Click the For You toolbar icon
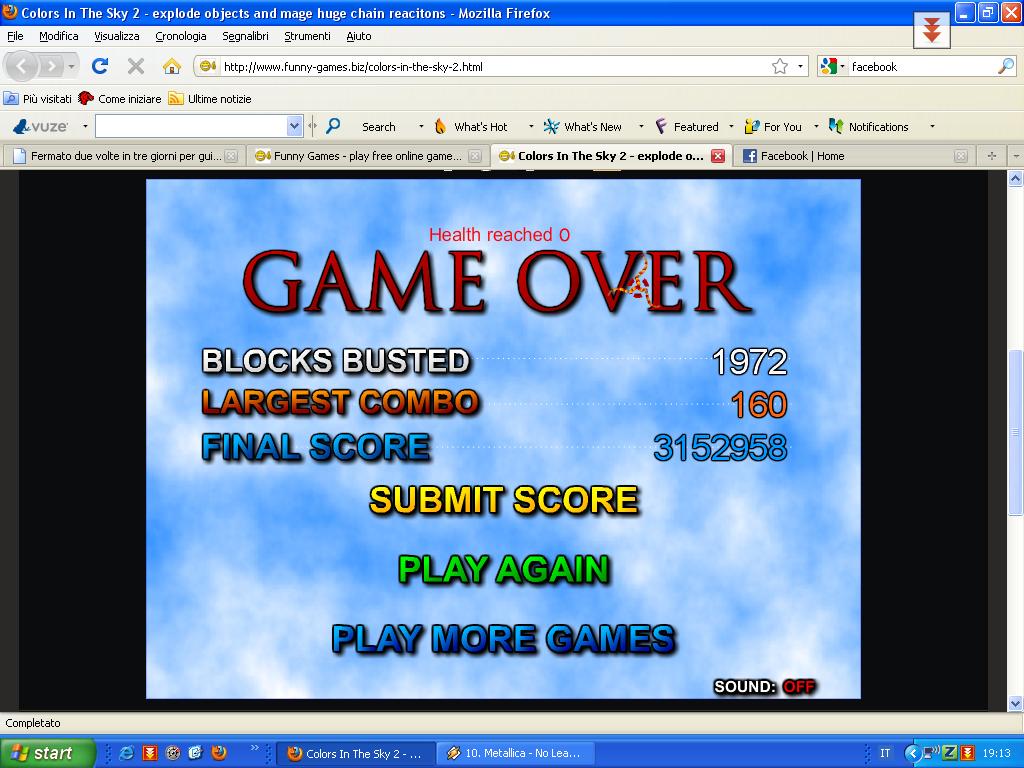Viewport: 1024px width, 768px height. [x=752, y=127]
